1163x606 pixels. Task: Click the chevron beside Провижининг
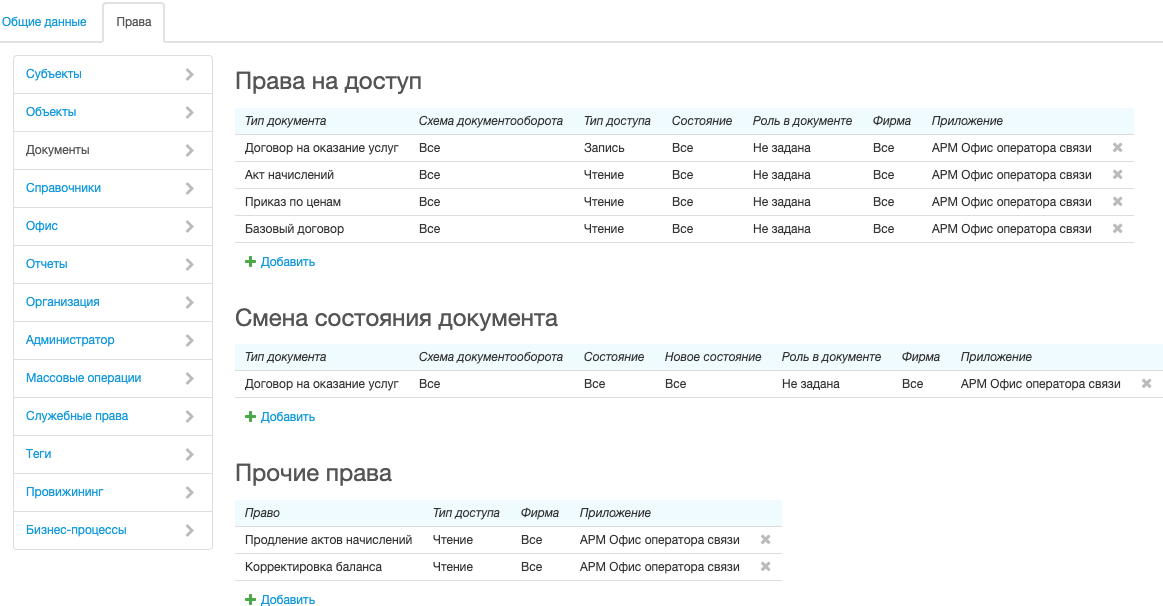click(189, 493)
